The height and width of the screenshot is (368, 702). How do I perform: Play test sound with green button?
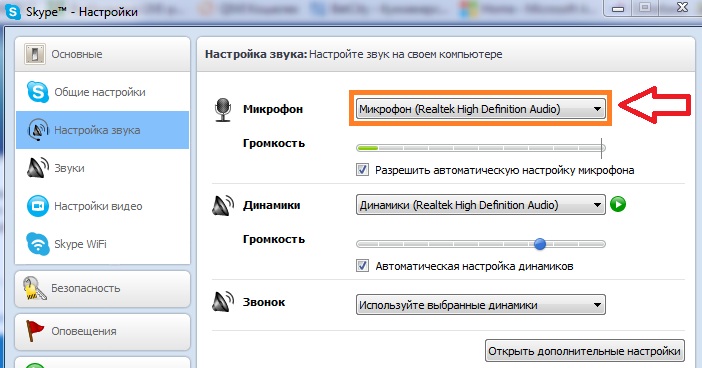point(618,205)
